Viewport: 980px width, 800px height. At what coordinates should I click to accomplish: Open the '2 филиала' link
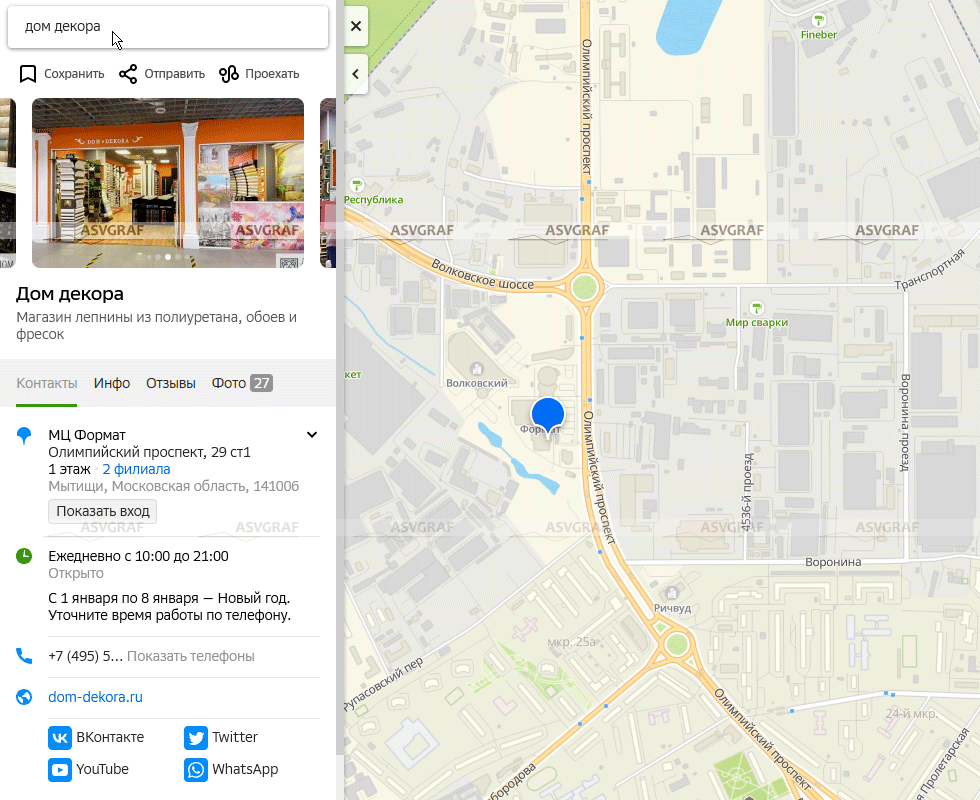coord(136,469)
